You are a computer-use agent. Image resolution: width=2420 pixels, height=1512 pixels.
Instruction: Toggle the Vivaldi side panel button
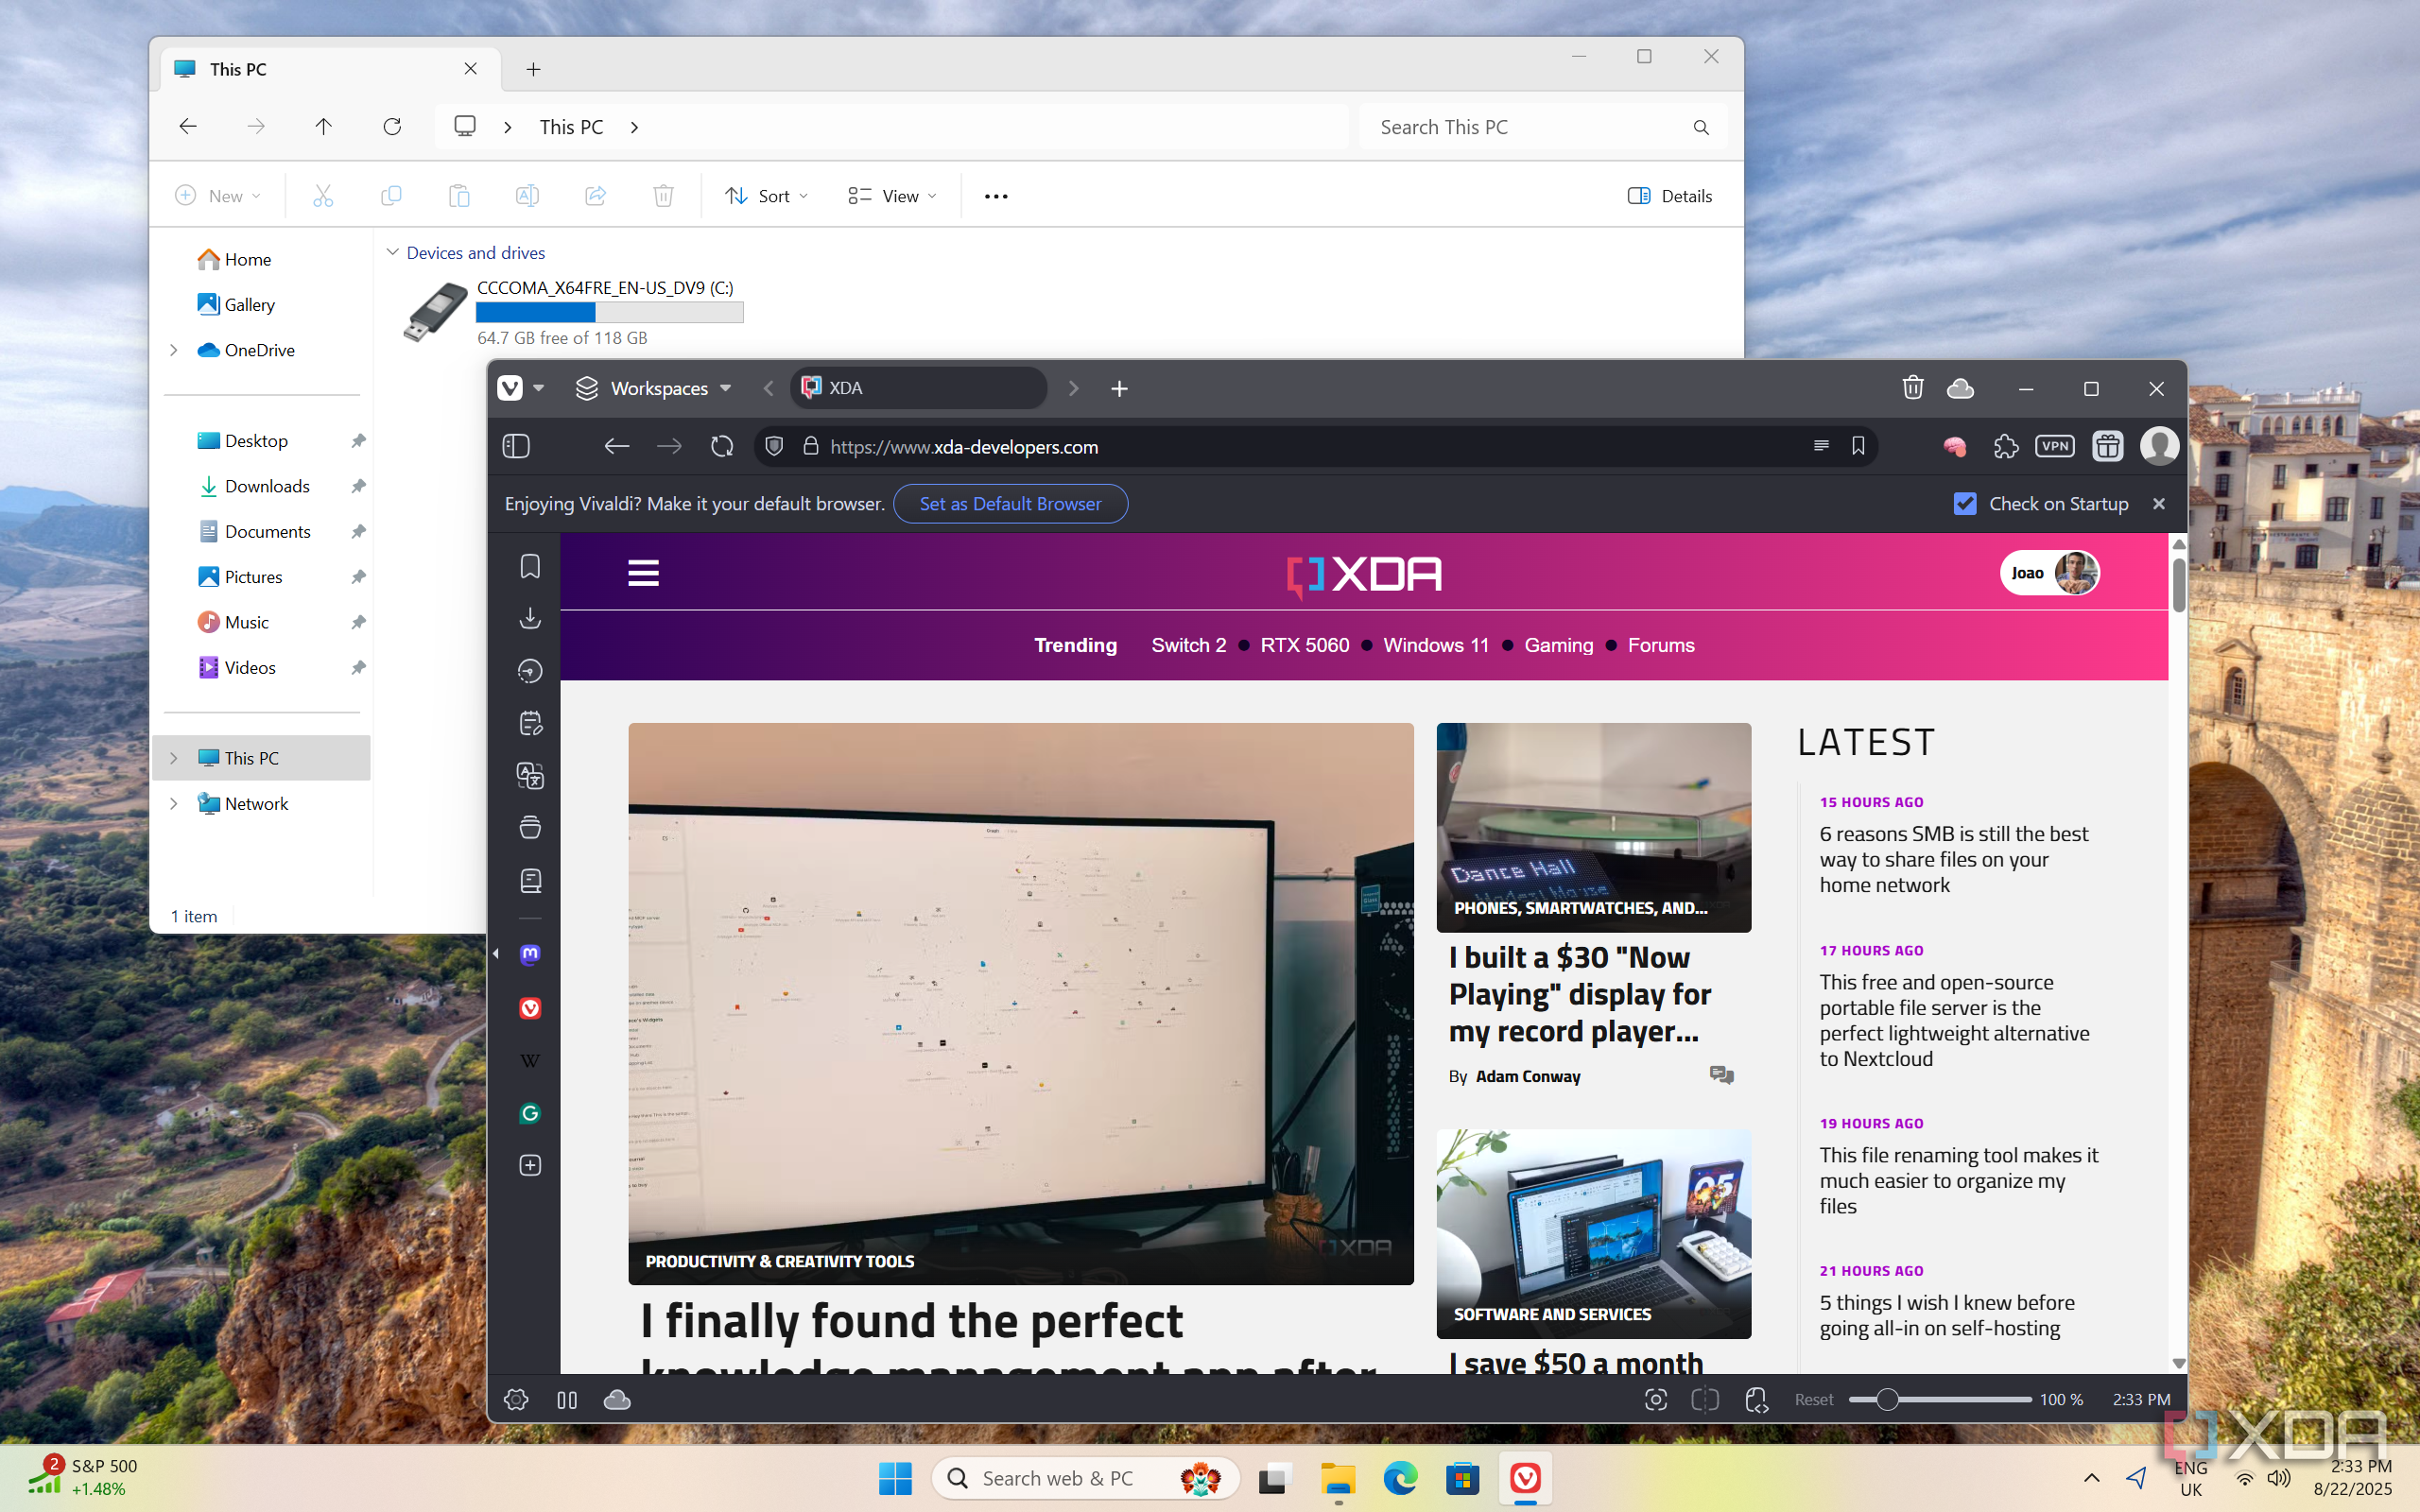click(516, 446)
